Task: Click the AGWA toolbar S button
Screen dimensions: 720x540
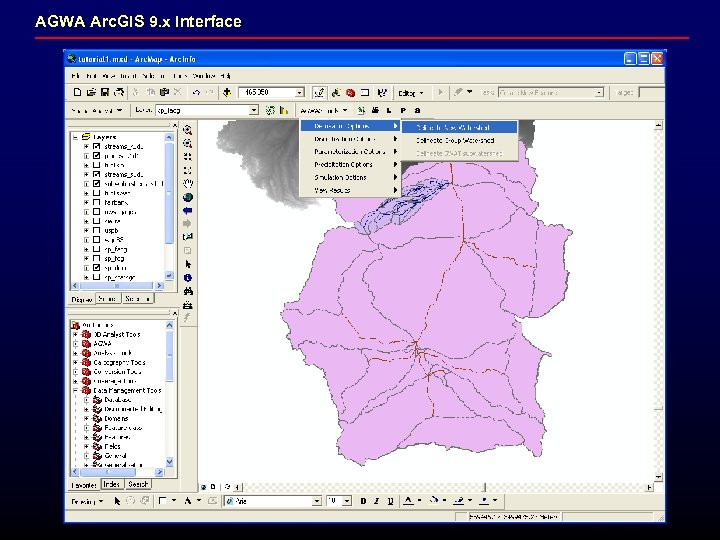Action: pos(417,110)
